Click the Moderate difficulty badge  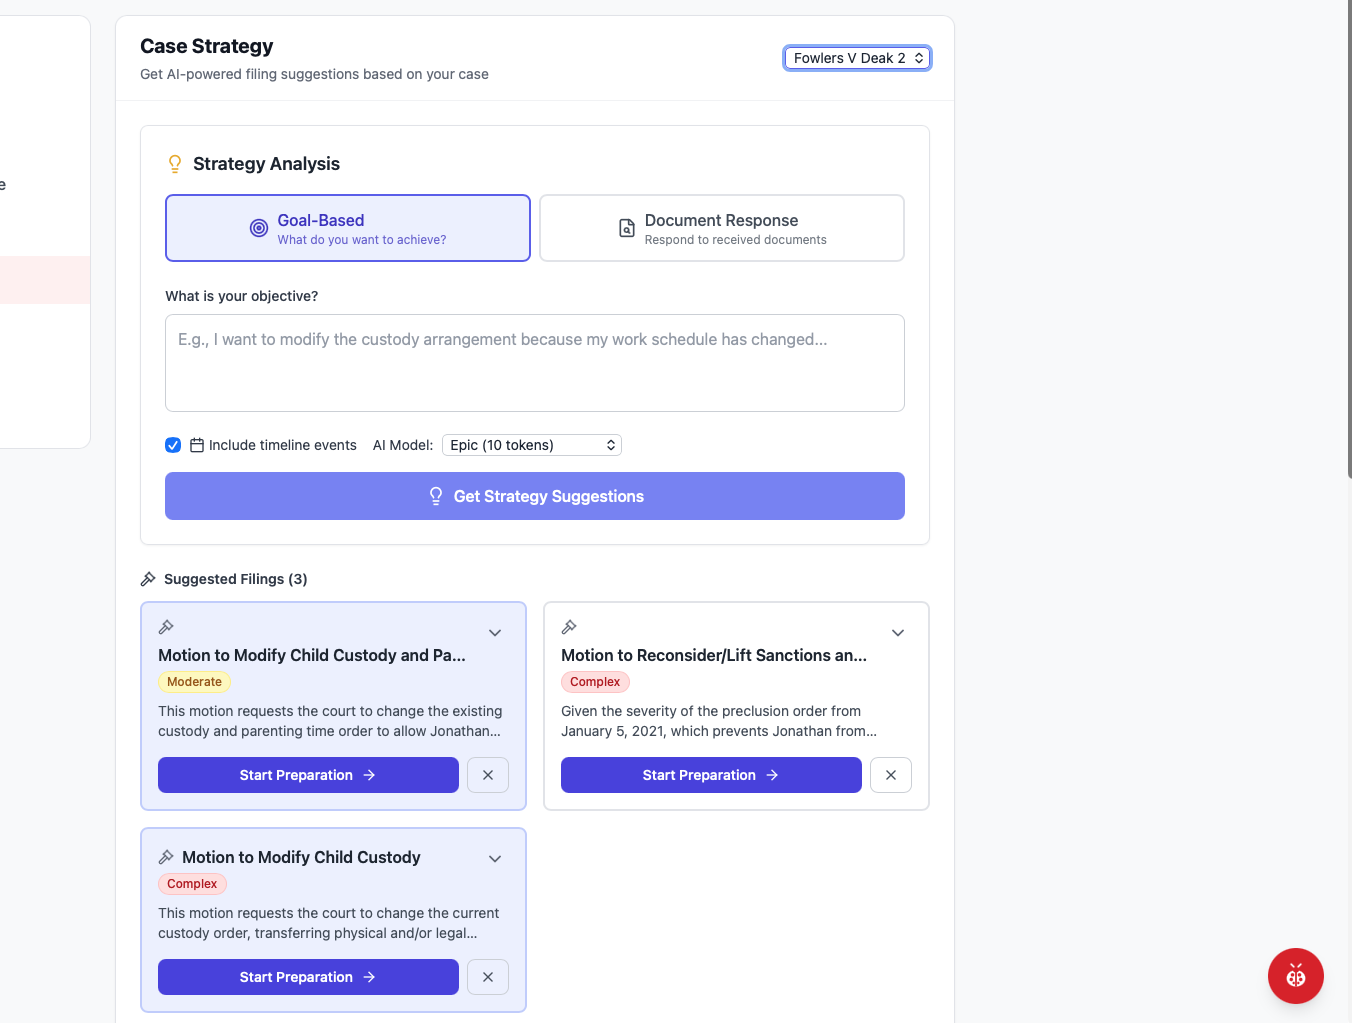[x=194, y=682]
